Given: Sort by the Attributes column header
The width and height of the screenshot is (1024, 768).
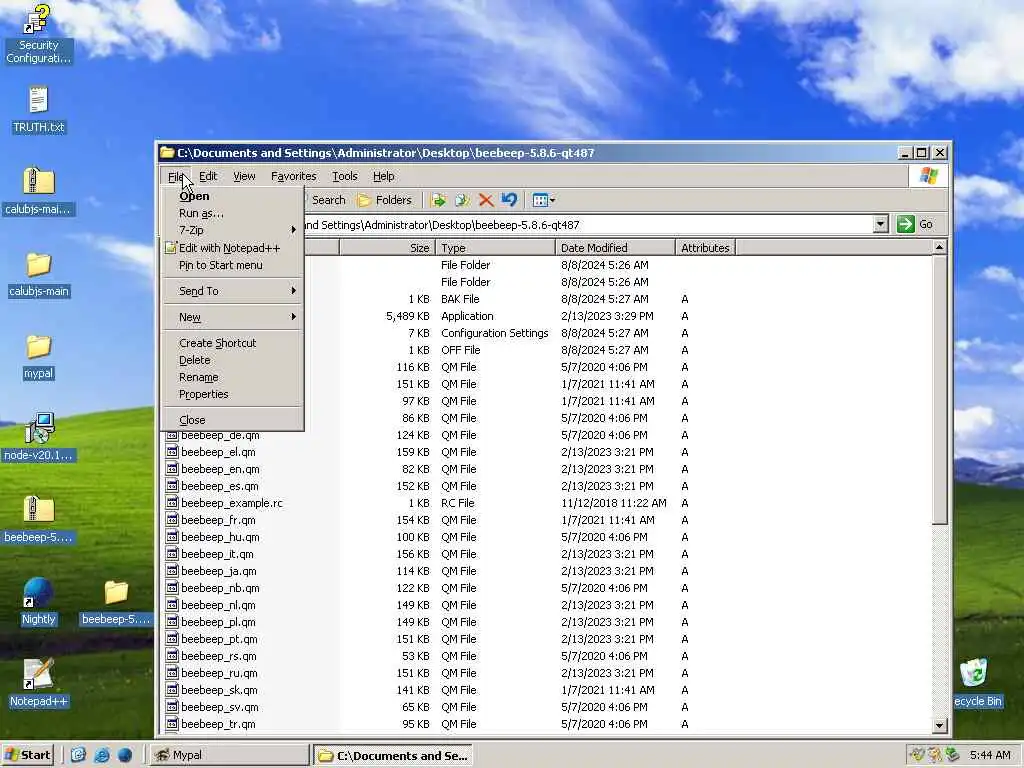Looking at the screenshot, I should pyautogui.click(x=705, y=248).
